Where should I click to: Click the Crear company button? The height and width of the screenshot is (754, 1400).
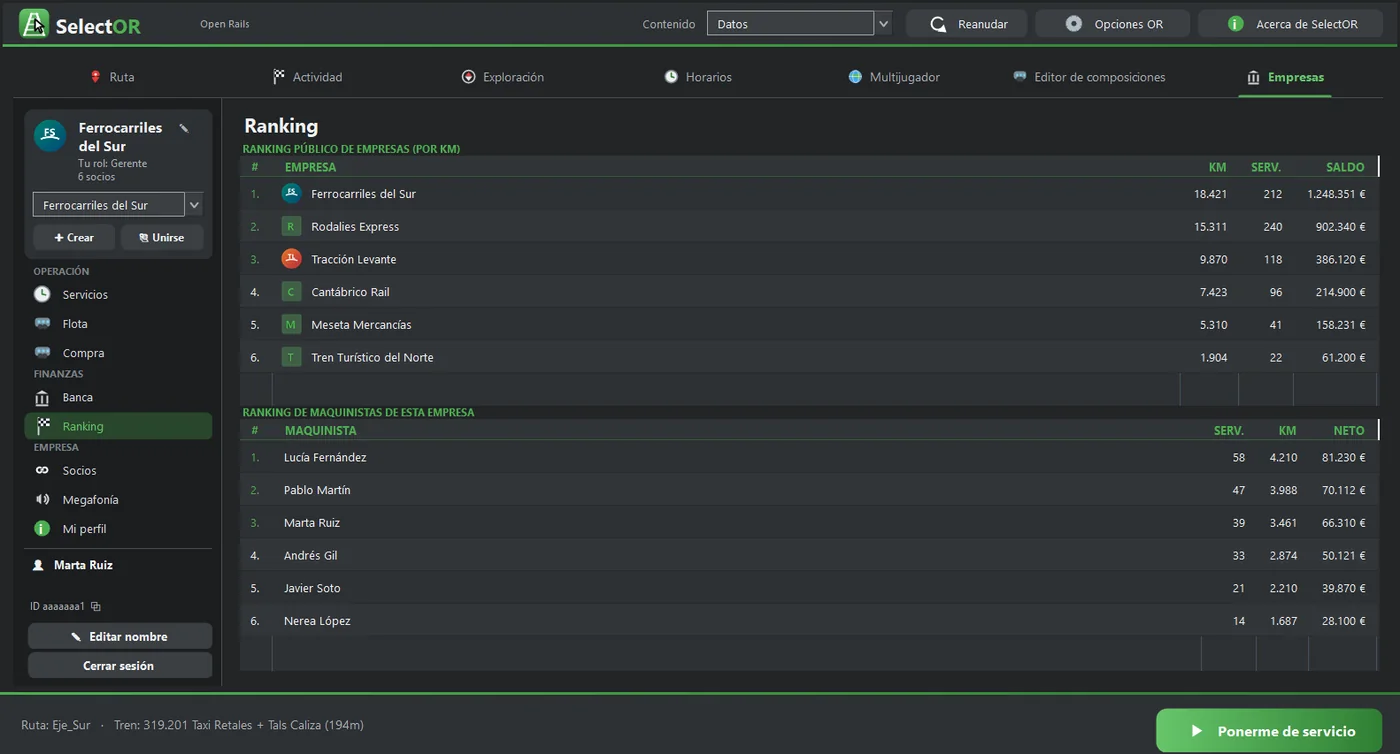point(74,237)
